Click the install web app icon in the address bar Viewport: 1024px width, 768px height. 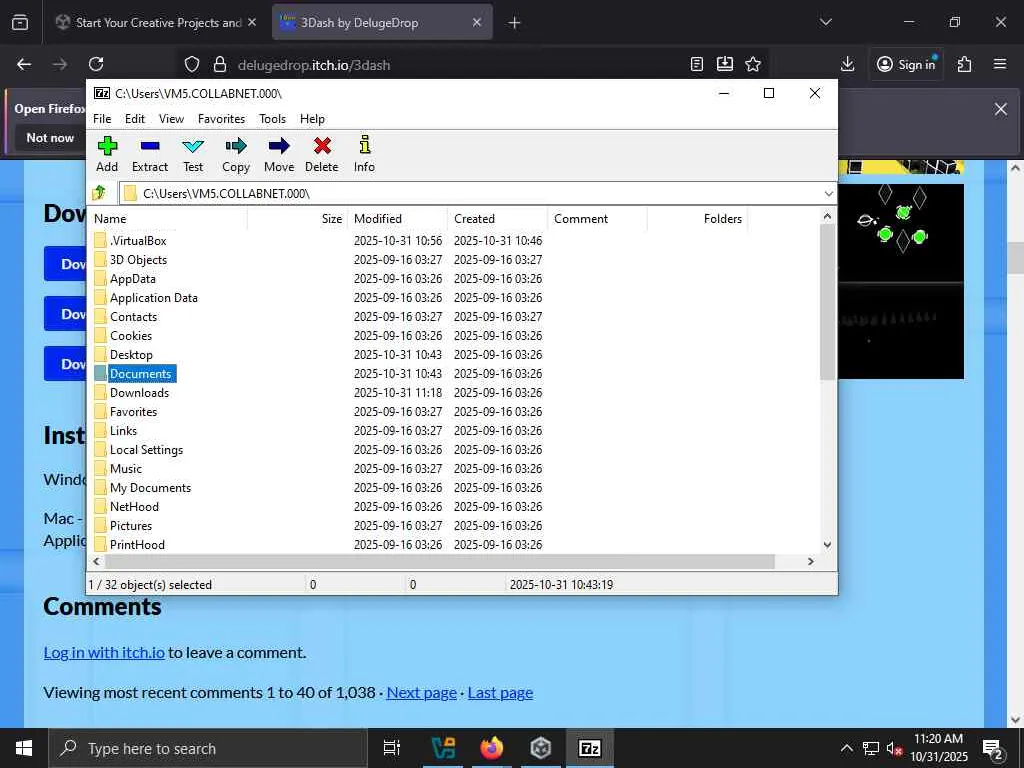click(725, 64)
